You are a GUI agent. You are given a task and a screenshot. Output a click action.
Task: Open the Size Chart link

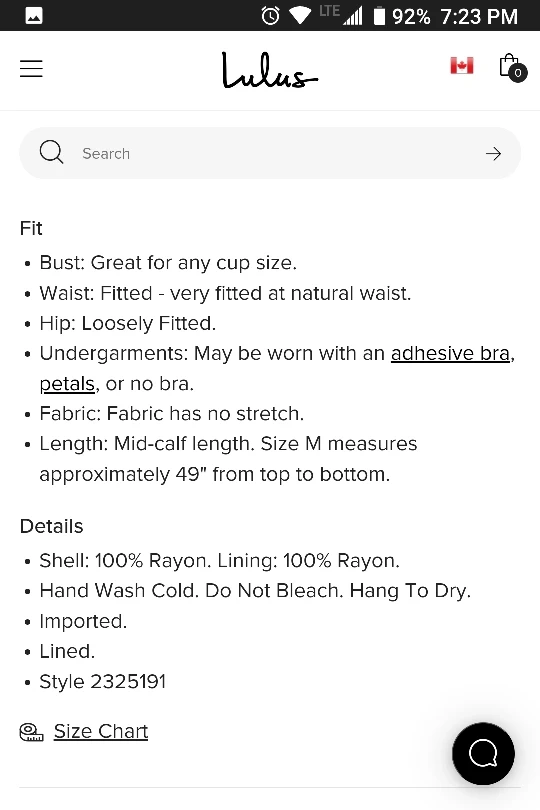point(101,731)
